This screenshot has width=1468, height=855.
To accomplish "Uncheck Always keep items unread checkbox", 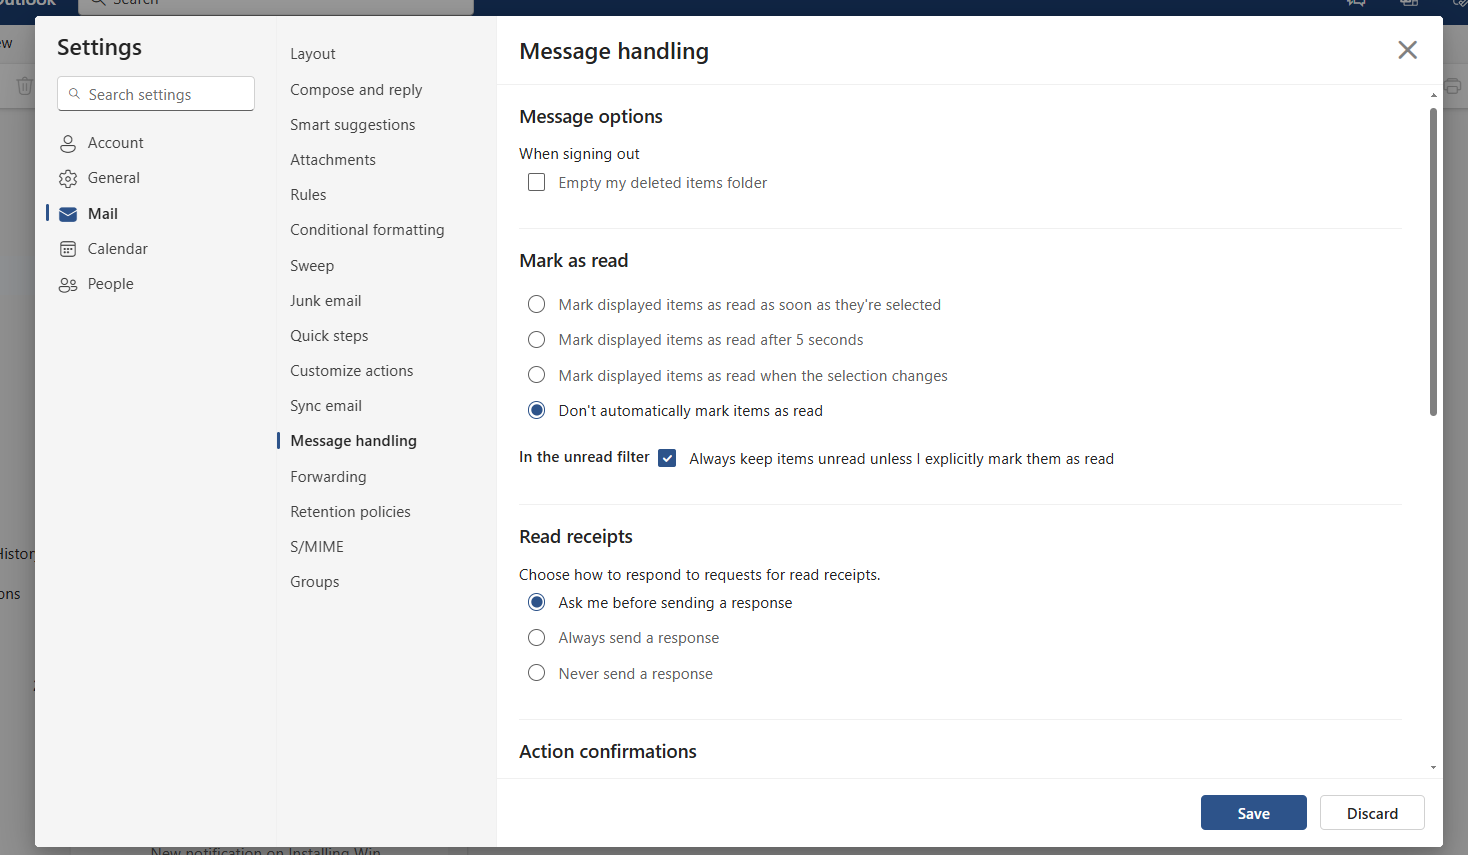I will pyautogui.click(x=667, y=459).
